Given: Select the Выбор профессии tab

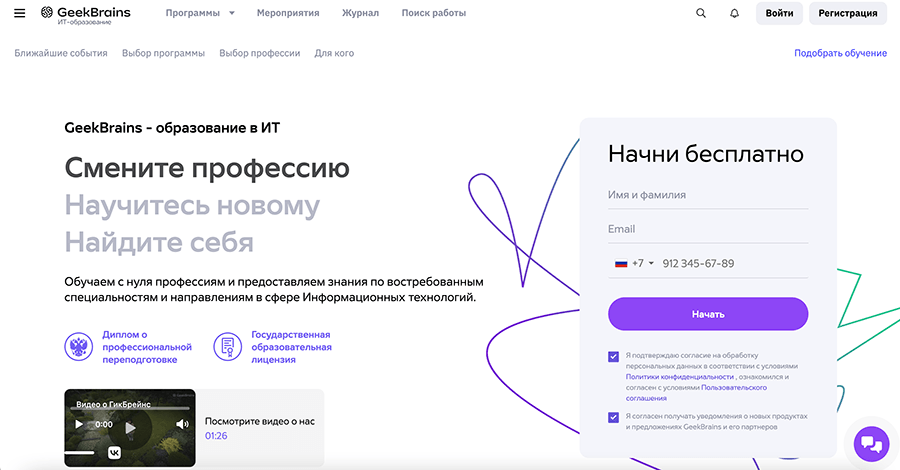Looking at the screenshot, I should 259,53.
